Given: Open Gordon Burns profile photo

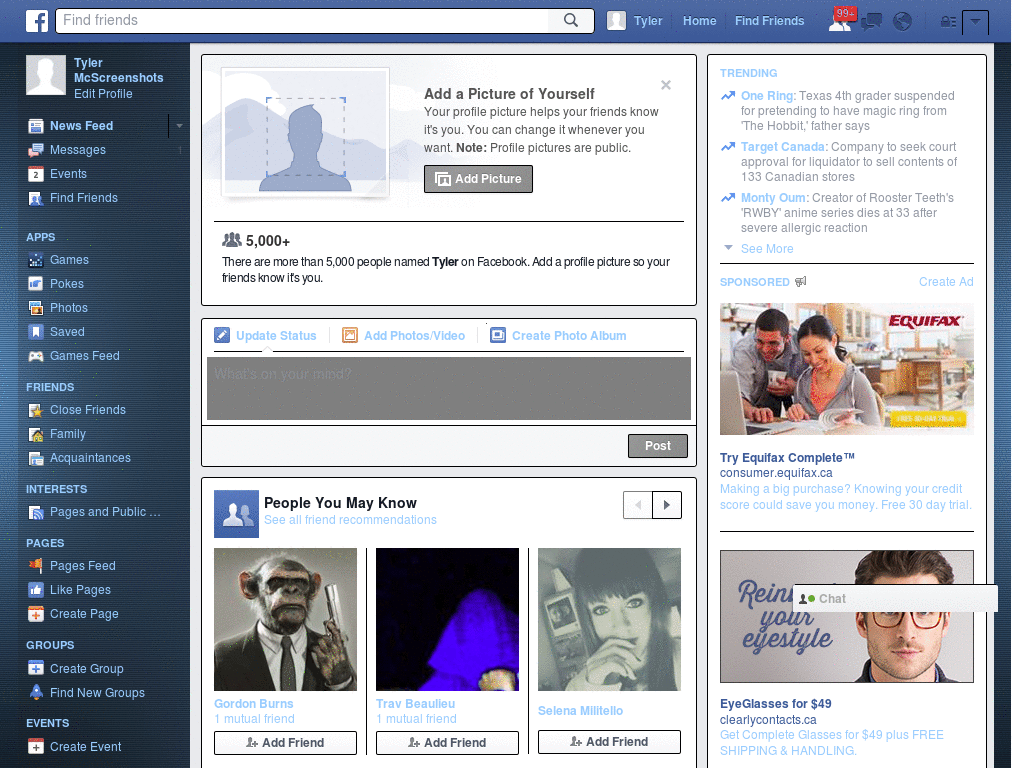Looking at the screenshot, I should click(x=285, y=619).
